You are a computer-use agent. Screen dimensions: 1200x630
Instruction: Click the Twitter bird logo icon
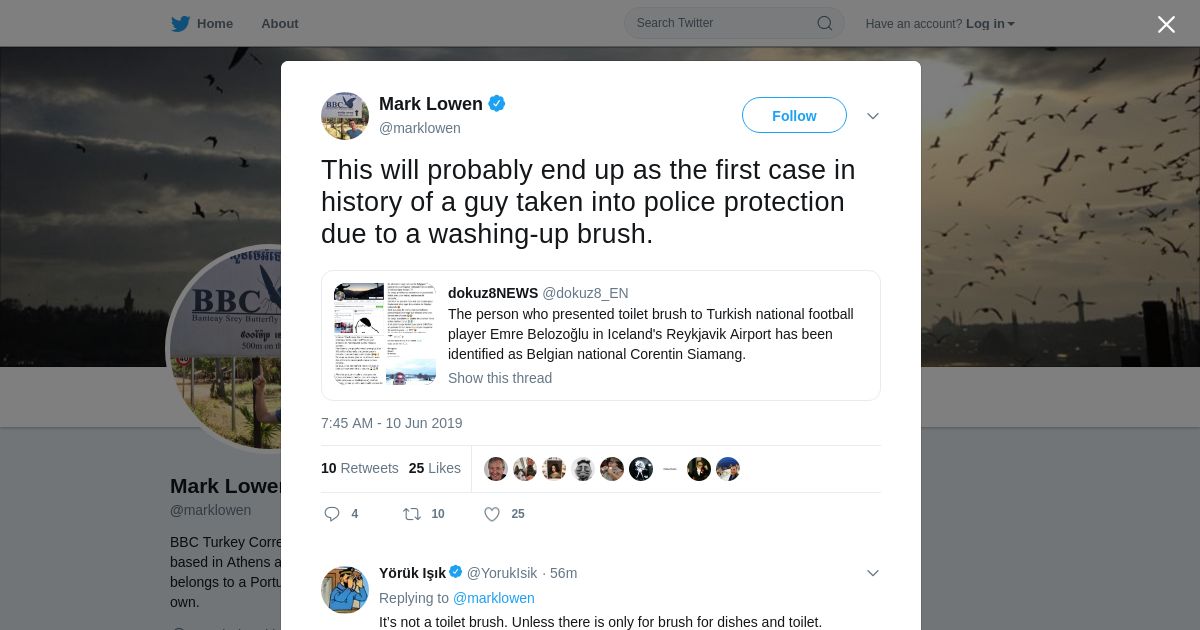coord(180,23)
